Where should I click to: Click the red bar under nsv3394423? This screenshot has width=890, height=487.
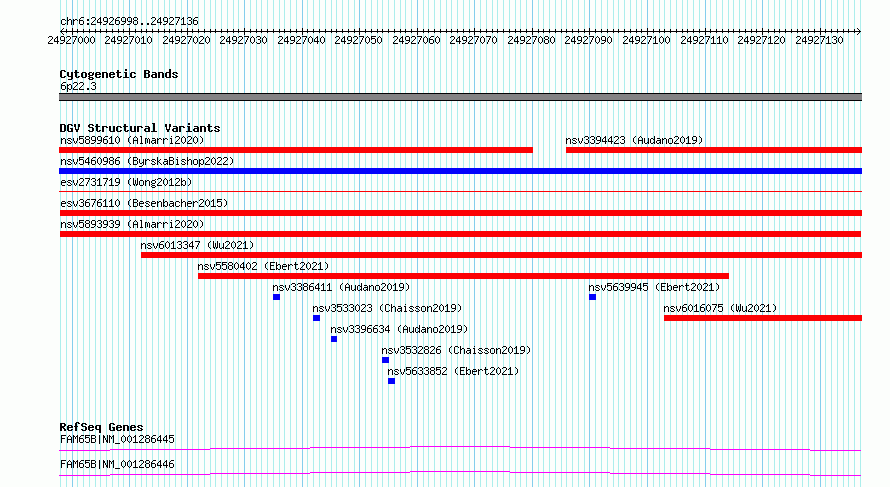click(x=713, y=150)
